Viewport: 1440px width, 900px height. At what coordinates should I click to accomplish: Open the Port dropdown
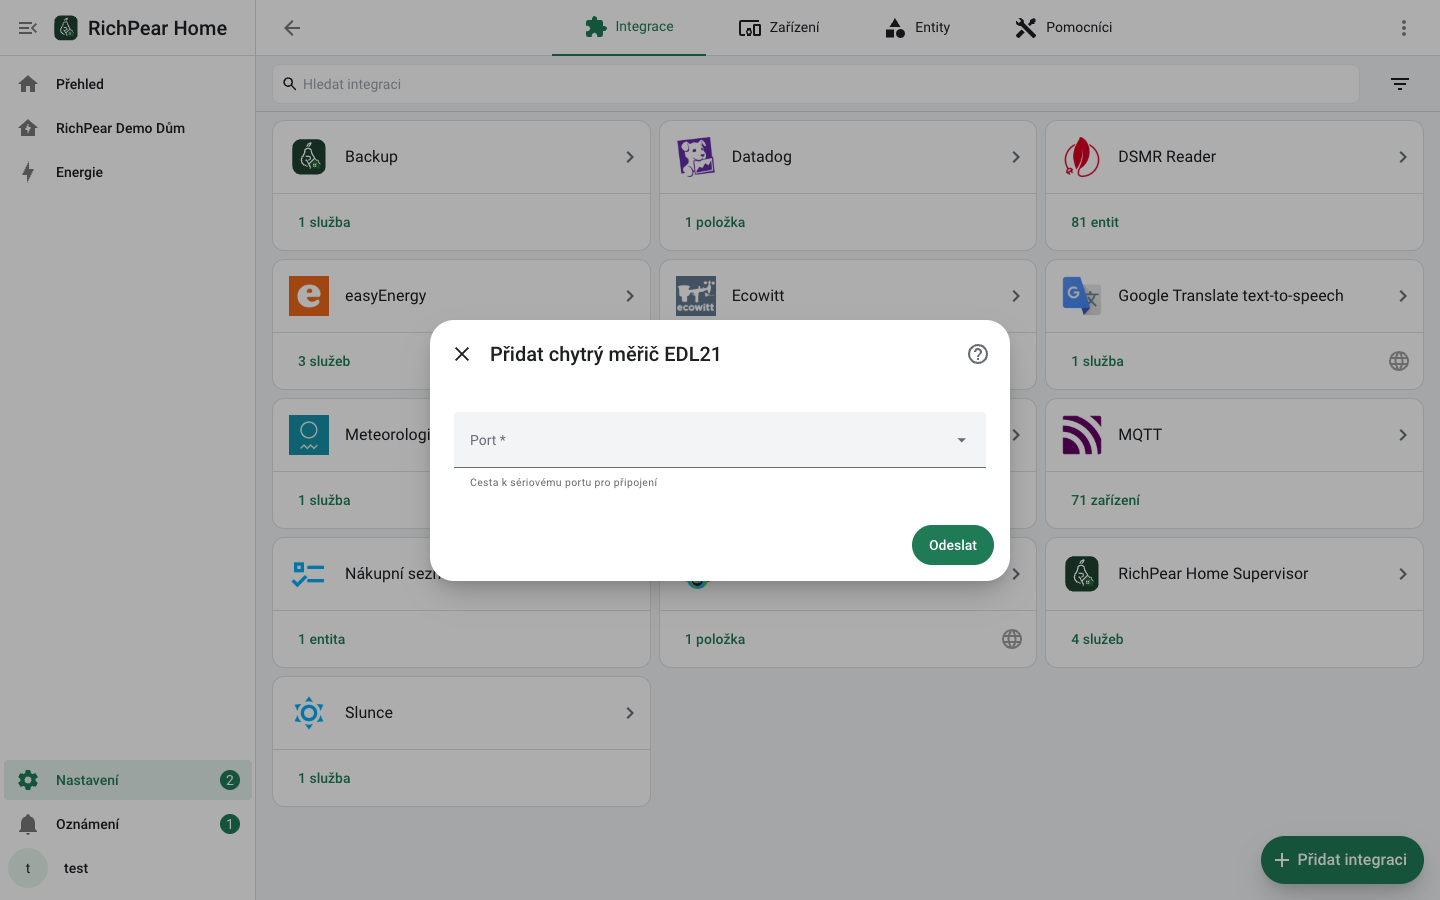(720, 440)
